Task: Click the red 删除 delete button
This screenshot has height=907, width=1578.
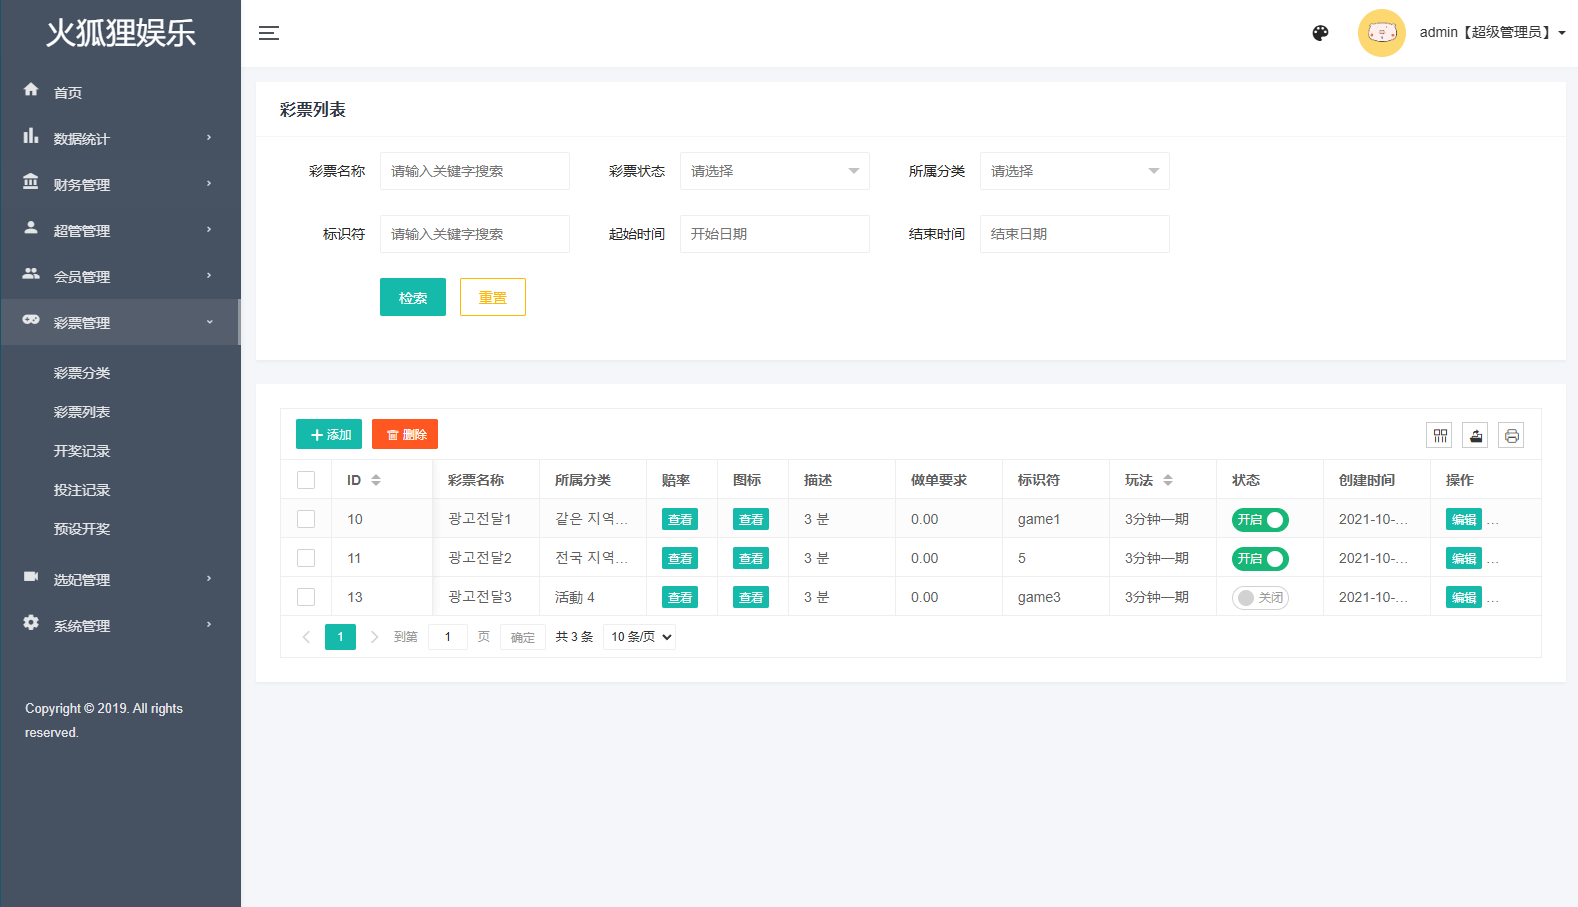Action: tap(405, 434)
